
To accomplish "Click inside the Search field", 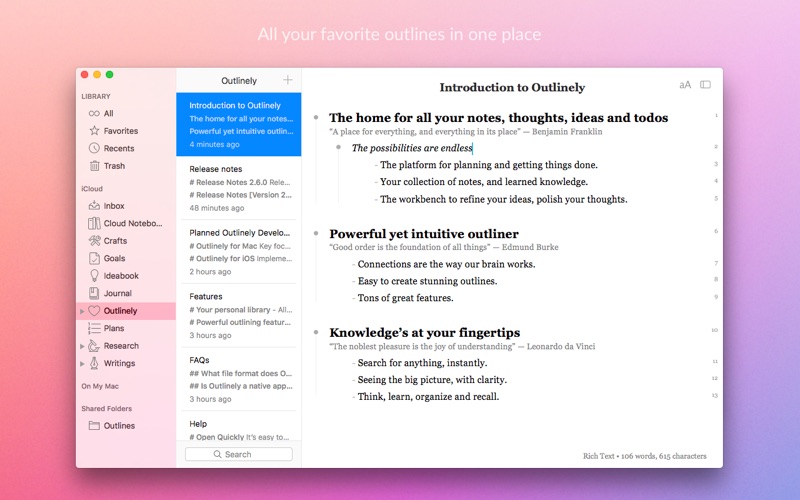I will [239, 454].
